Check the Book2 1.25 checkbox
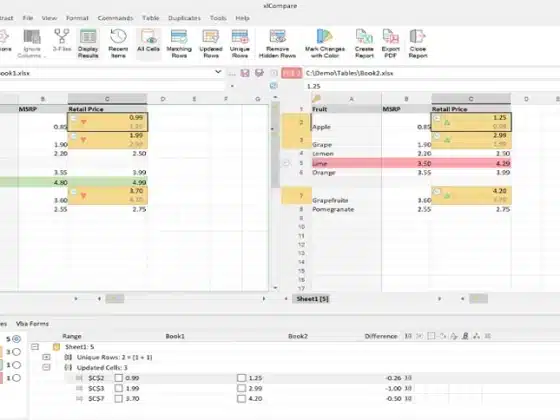Viewport: 560px width, 420px height. [242, 378]
